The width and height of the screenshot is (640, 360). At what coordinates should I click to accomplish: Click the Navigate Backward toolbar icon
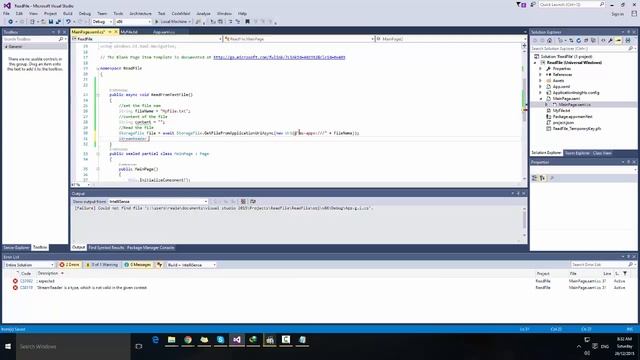pyautogui.click(x=10, y=22)
